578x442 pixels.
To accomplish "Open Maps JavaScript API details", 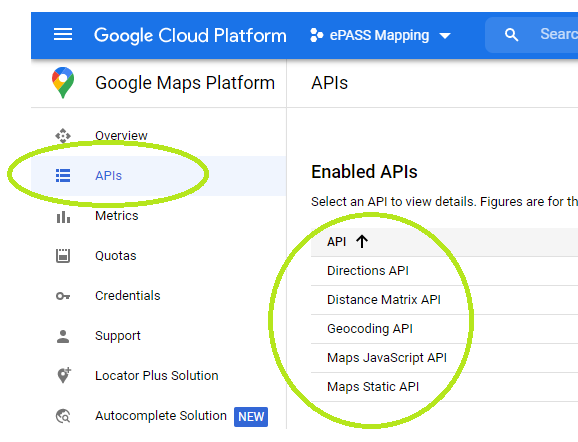I will 387,358.
